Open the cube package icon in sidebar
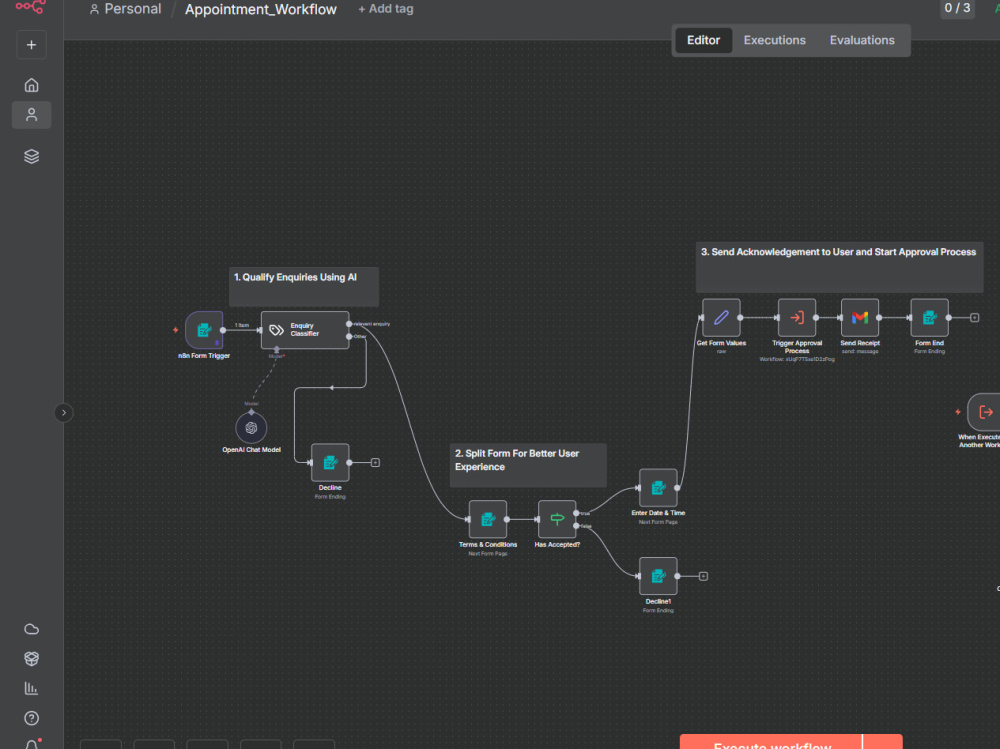This screenshot has height=749, width=1000. [x=31, y=658]
